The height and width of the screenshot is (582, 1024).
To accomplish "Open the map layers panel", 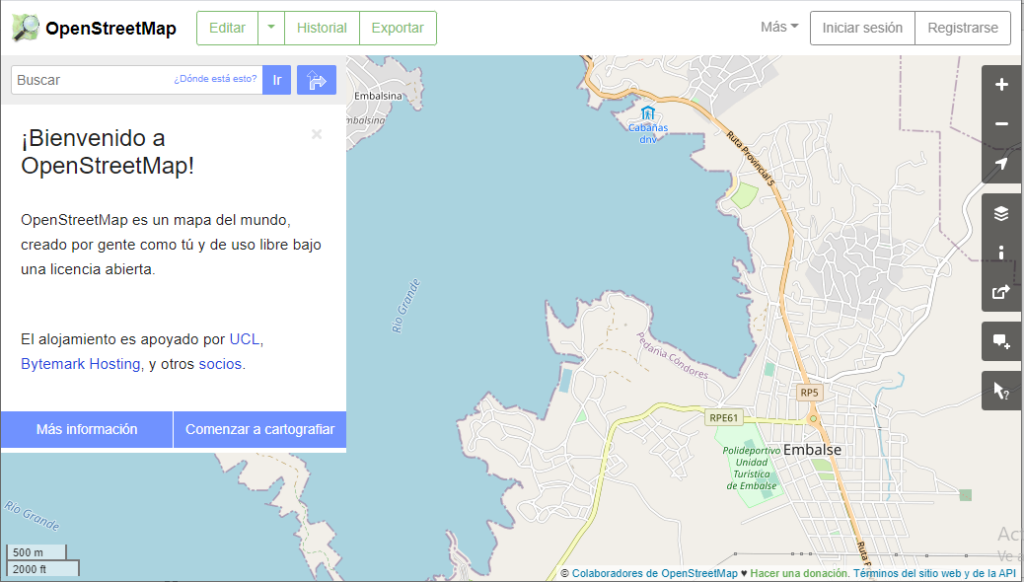I will click(x=1001, y=214).
